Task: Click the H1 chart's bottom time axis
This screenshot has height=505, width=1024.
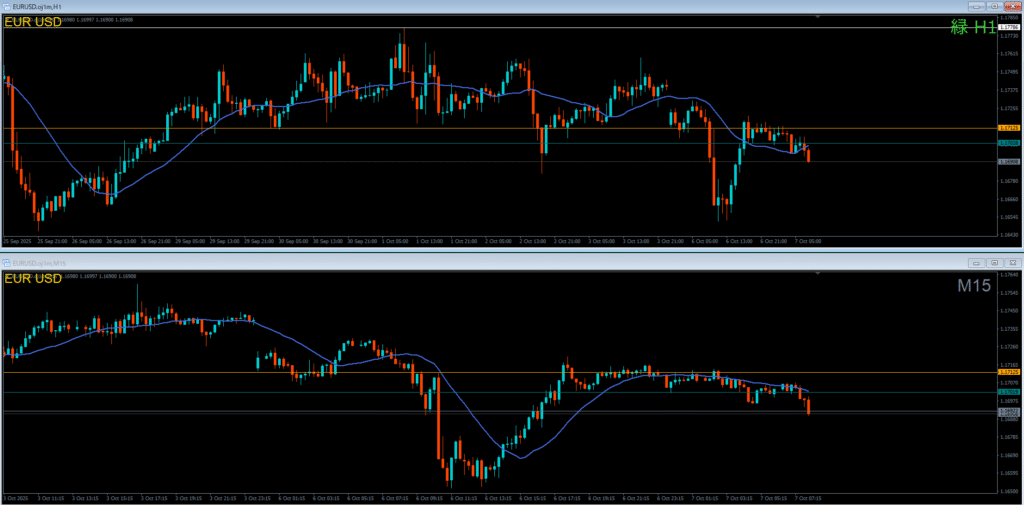Action: (400, 241)
